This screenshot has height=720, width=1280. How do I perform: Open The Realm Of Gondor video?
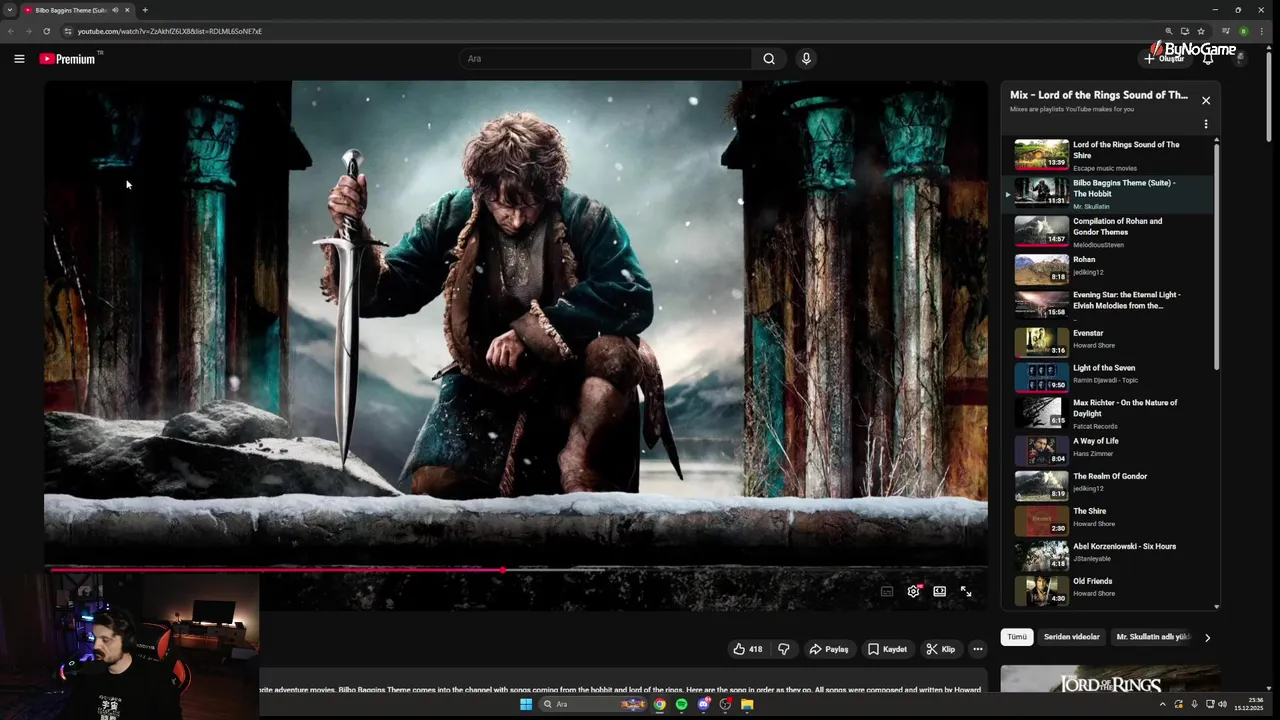tap(1109, 485)
